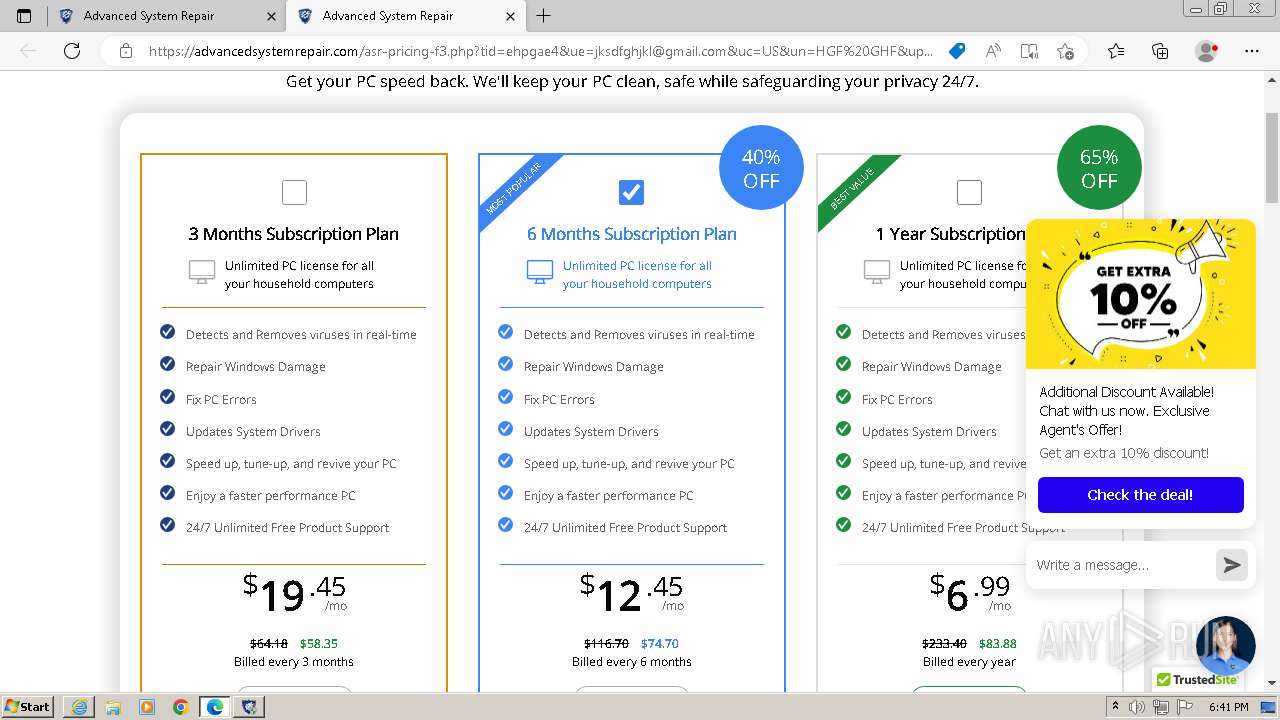Viewport: 1280px width, 720px height.
Task: Click the "Write a message..." chat field
Action: click(1118, 565)
